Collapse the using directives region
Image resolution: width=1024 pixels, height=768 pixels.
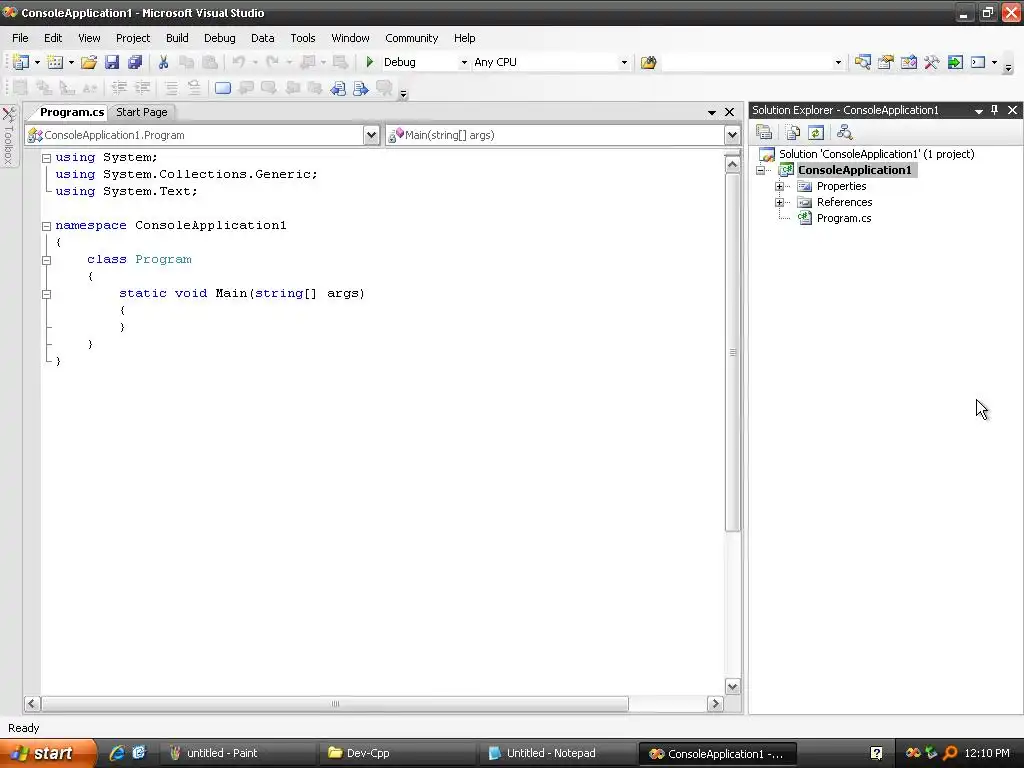46,158
